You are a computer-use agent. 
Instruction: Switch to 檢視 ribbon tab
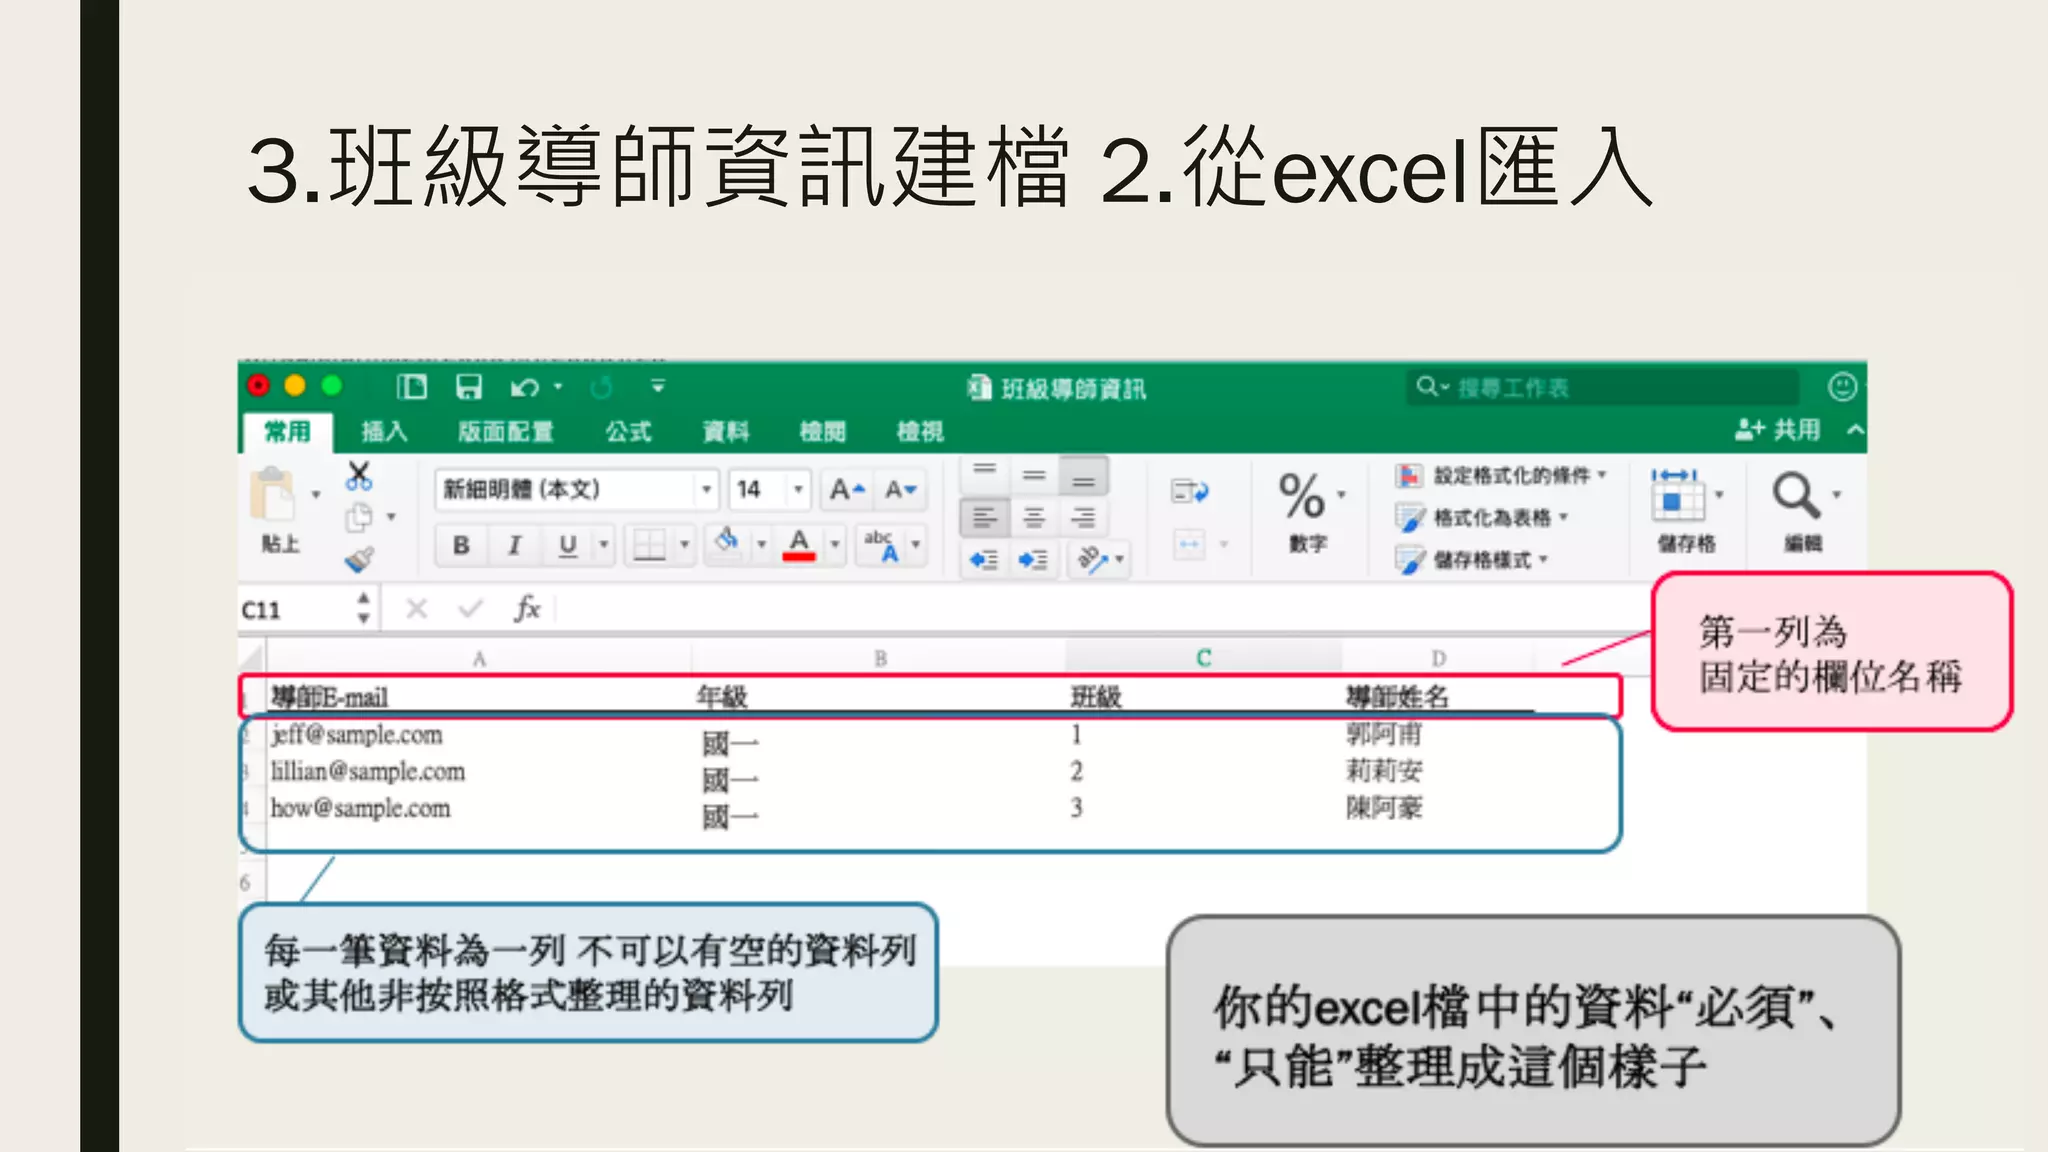(920, 431)
